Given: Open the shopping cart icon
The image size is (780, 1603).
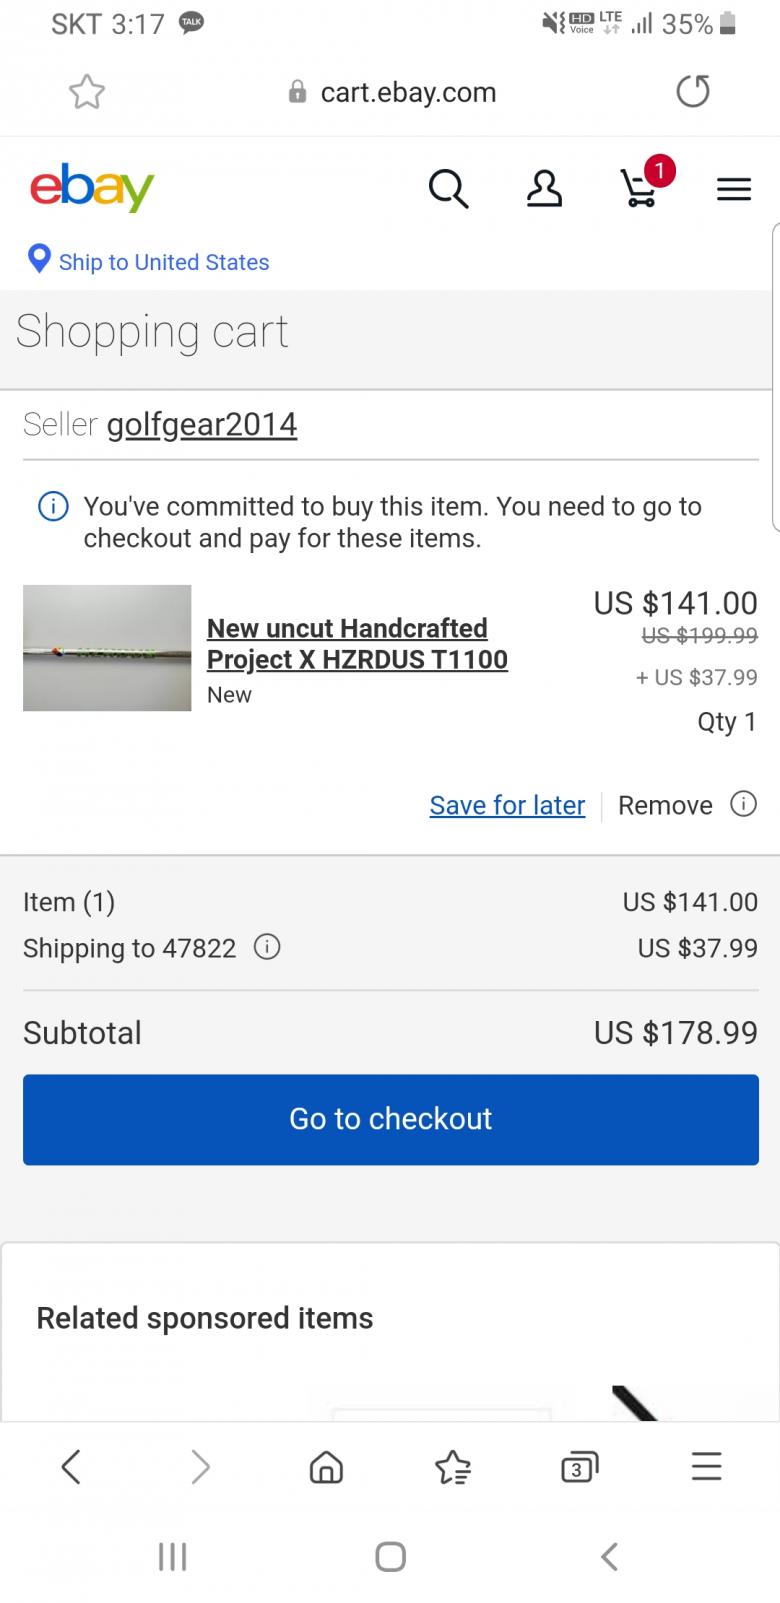Looking at the screenshot, I should click(641, 186).
